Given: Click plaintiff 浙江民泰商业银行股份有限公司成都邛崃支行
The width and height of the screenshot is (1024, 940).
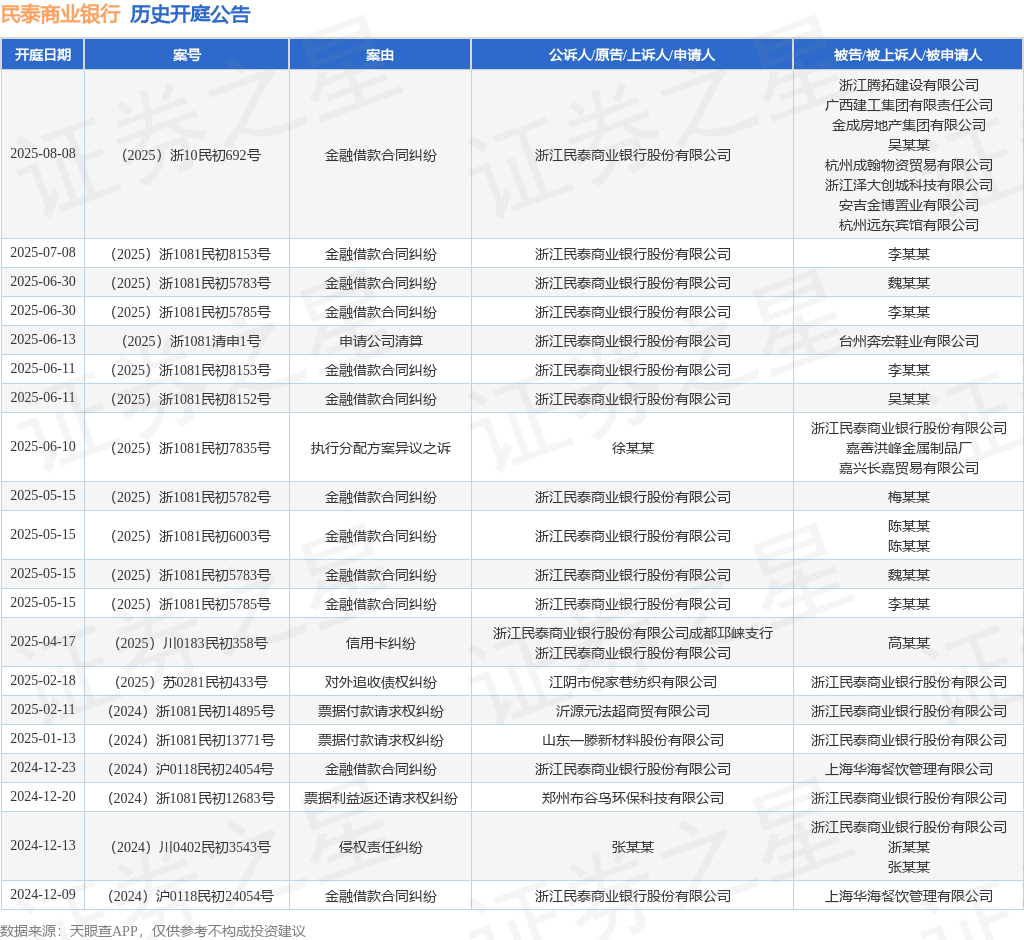Looking at the screenshot, I should [x=633, y=634].
